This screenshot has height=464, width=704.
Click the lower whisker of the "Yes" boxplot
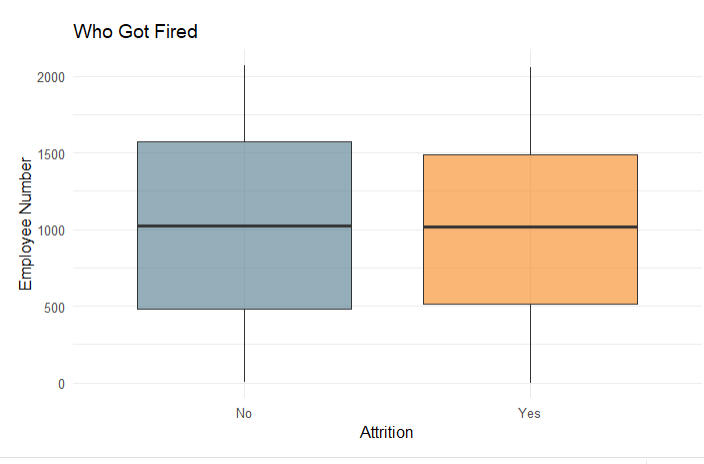(x=530, y=343)
